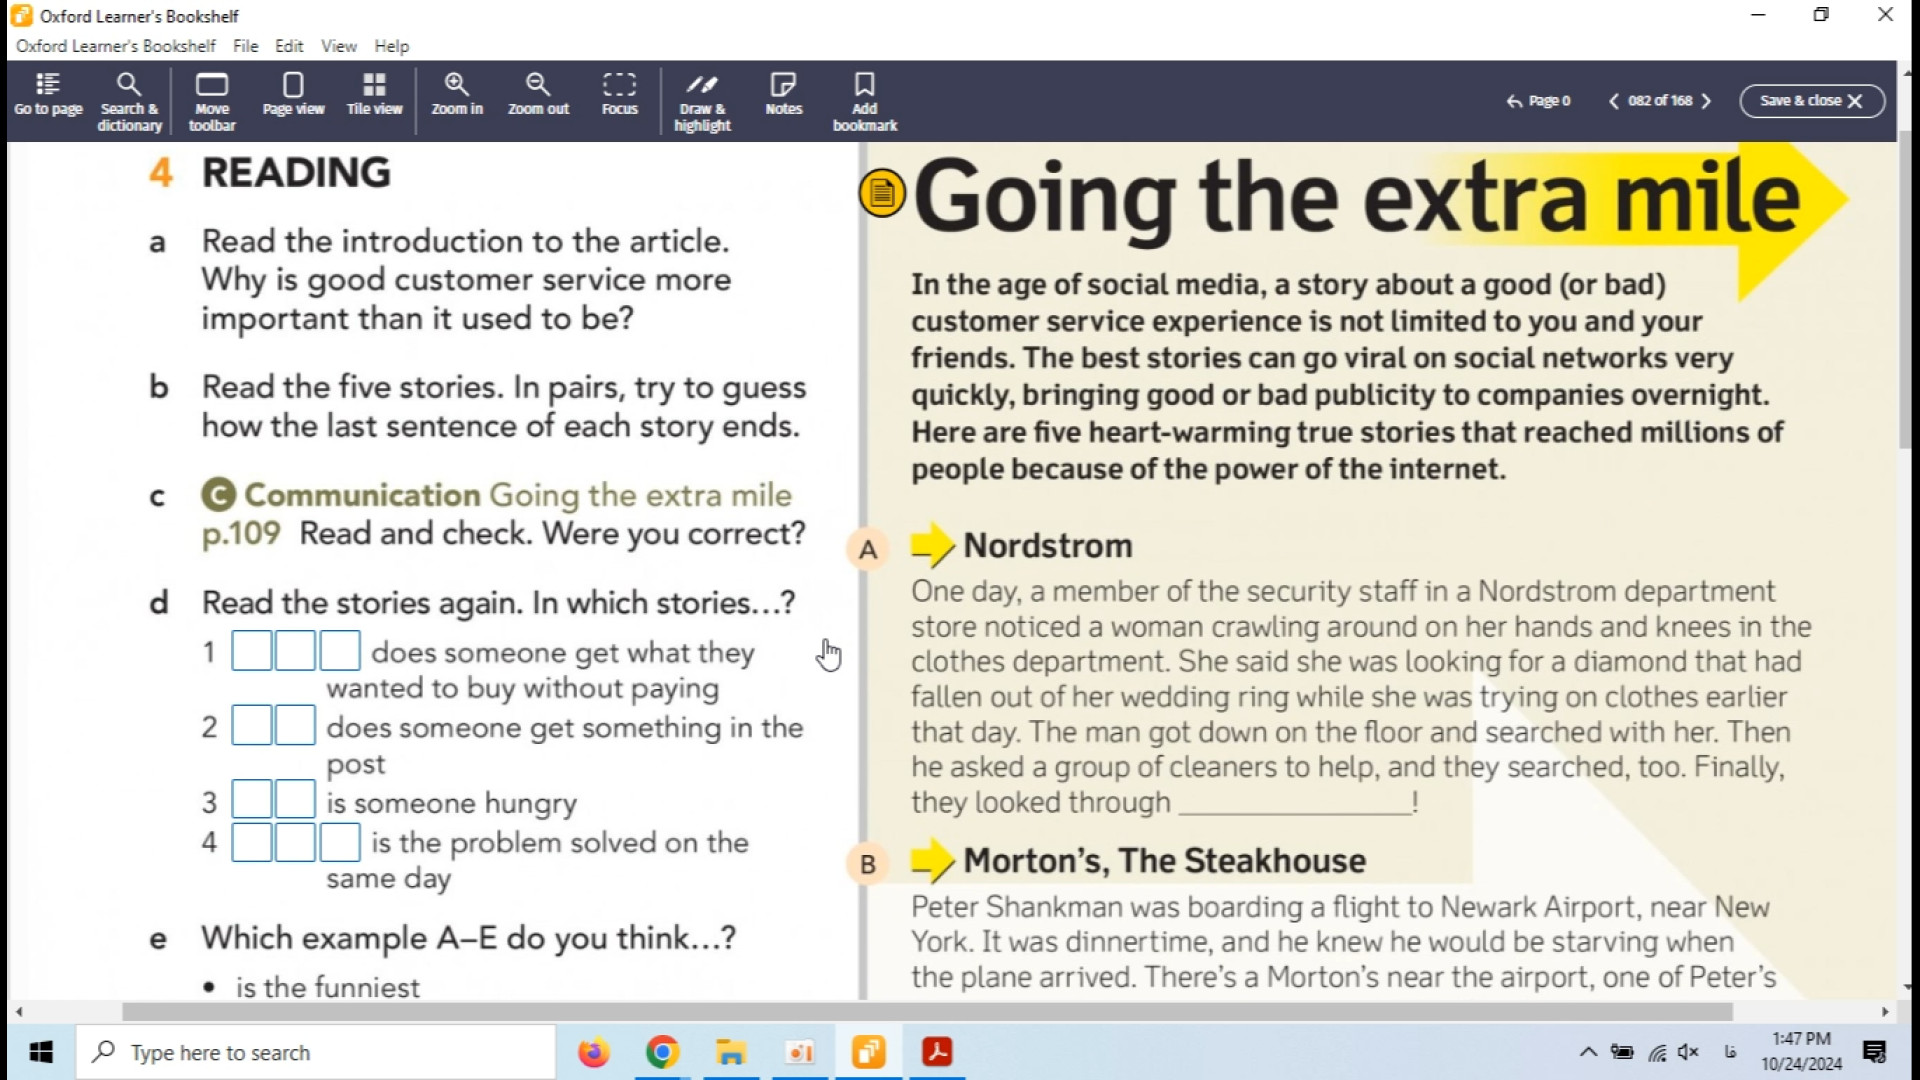Click the last answer box for question 4
Image resolution: width=1920 pixels, height=1080 pixels.
point(340,842)
